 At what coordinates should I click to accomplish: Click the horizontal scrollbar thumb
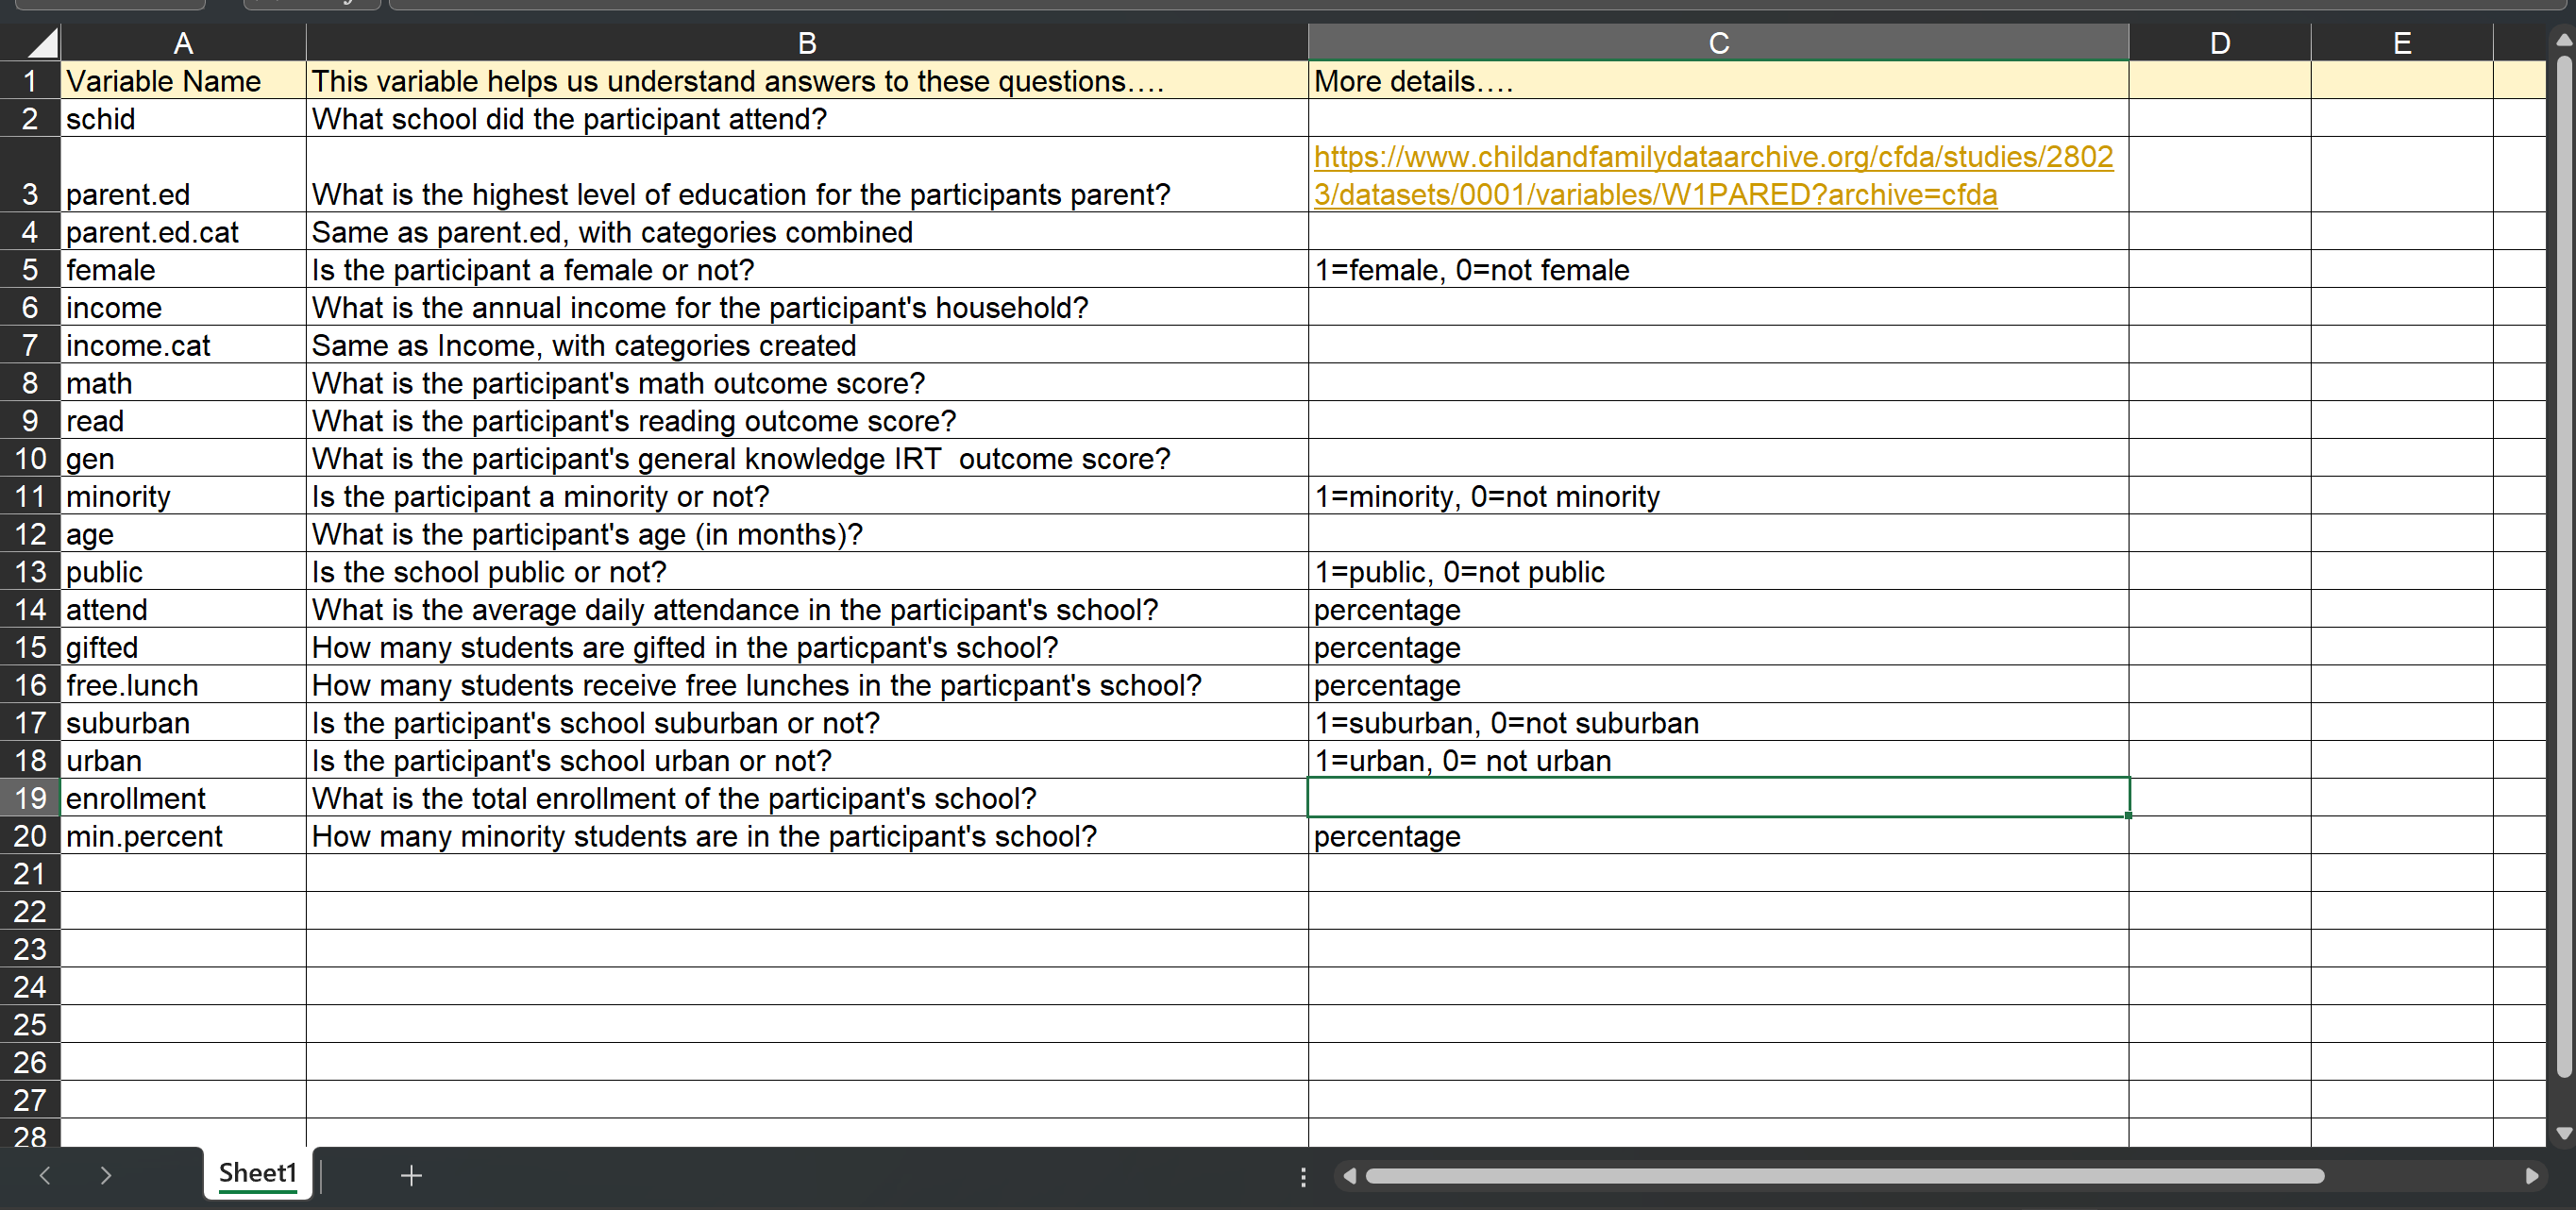(x=1844, y=1176)
